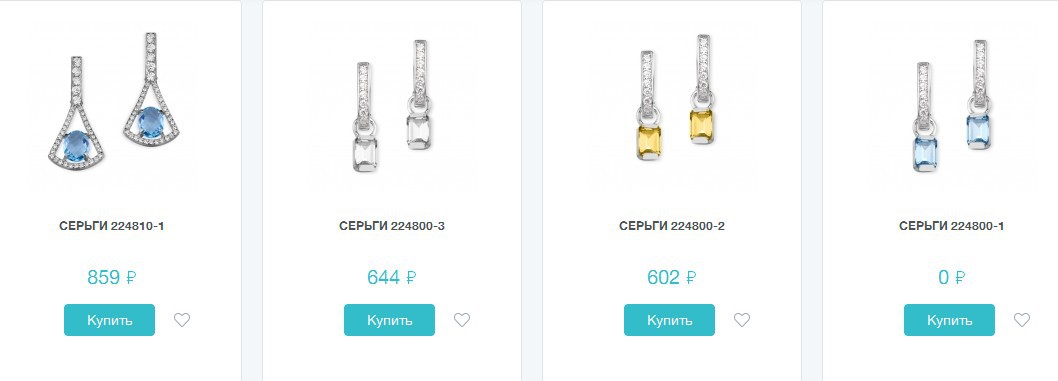Click Купить under the 644 ₽ price
Screen dimensions: 1058x381
[389, 320]
